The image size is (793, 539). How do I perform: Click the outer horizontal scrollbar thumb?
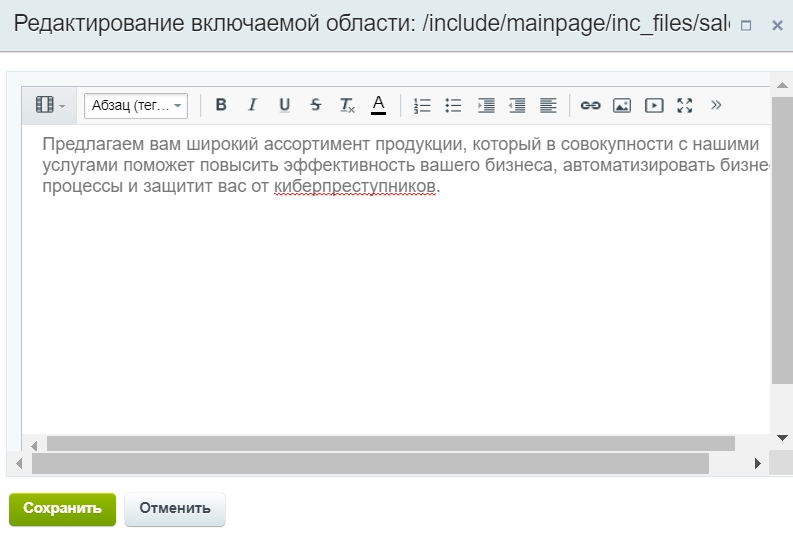point(370,464)
